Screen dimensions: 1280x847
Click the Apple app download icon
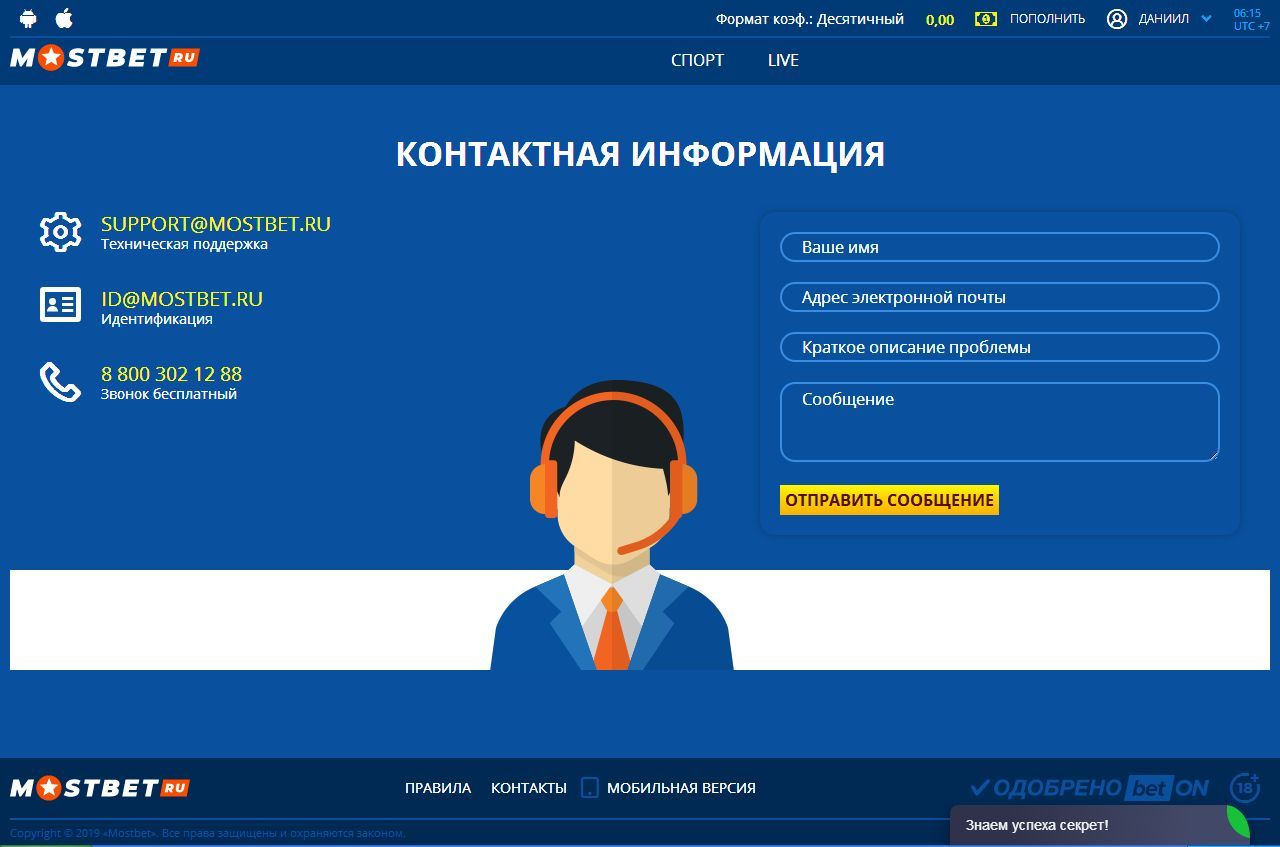[x=64, y=17]
